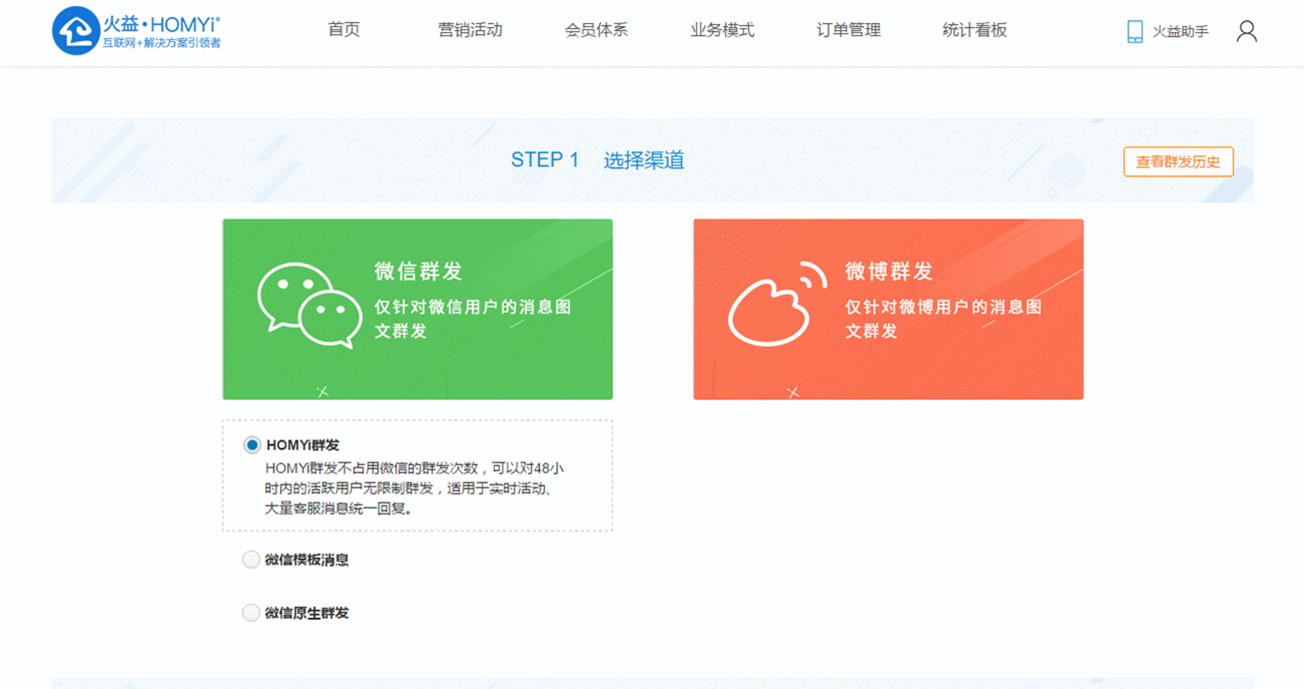Navigate to 订单管理

click(x=848, y=30)
